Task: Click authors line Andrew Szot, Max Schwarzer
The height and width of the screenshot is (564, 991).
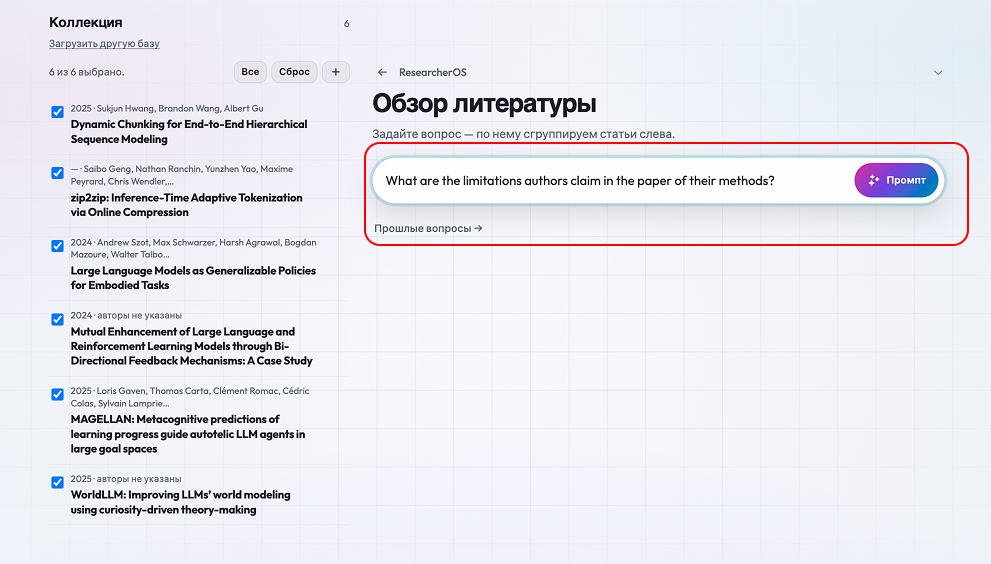Action: pyautogui.click(x=193, y=248)
